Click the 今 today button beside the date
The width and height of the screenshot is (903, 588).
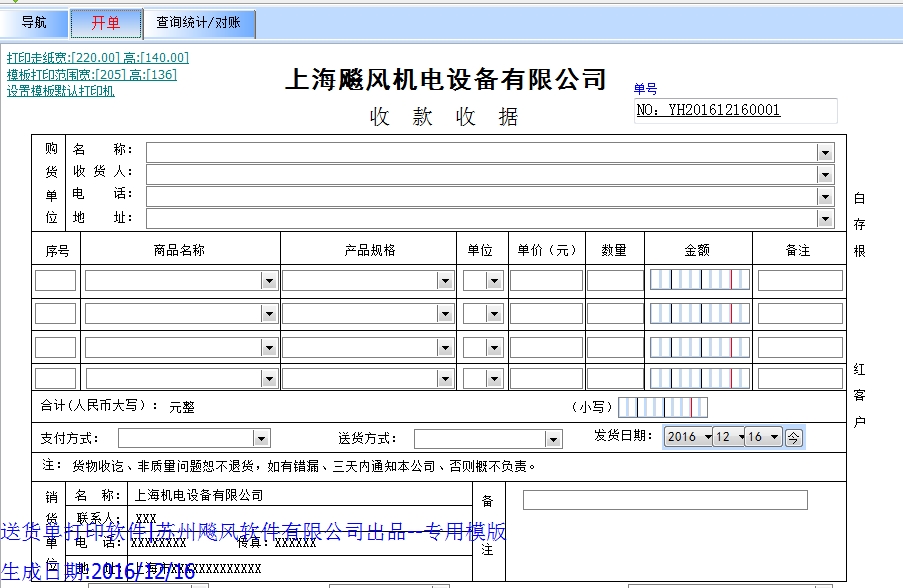pyautogui.click(x=793, y=438)
